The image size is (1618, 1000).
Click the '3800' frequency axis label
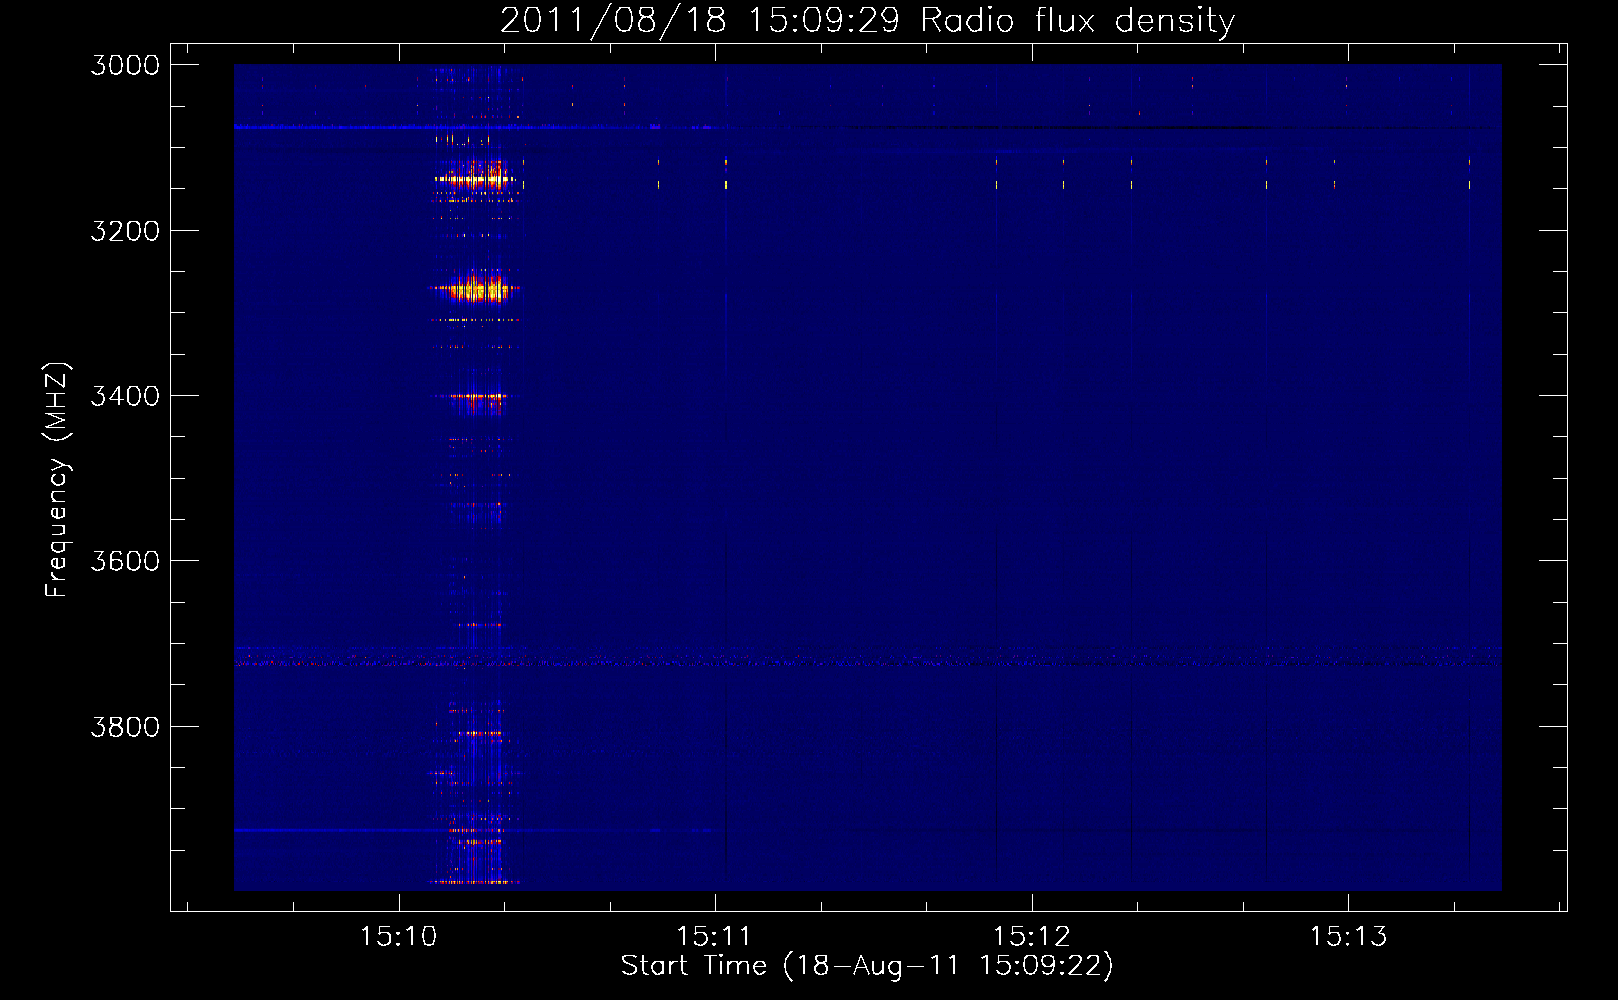coord(125,727)
